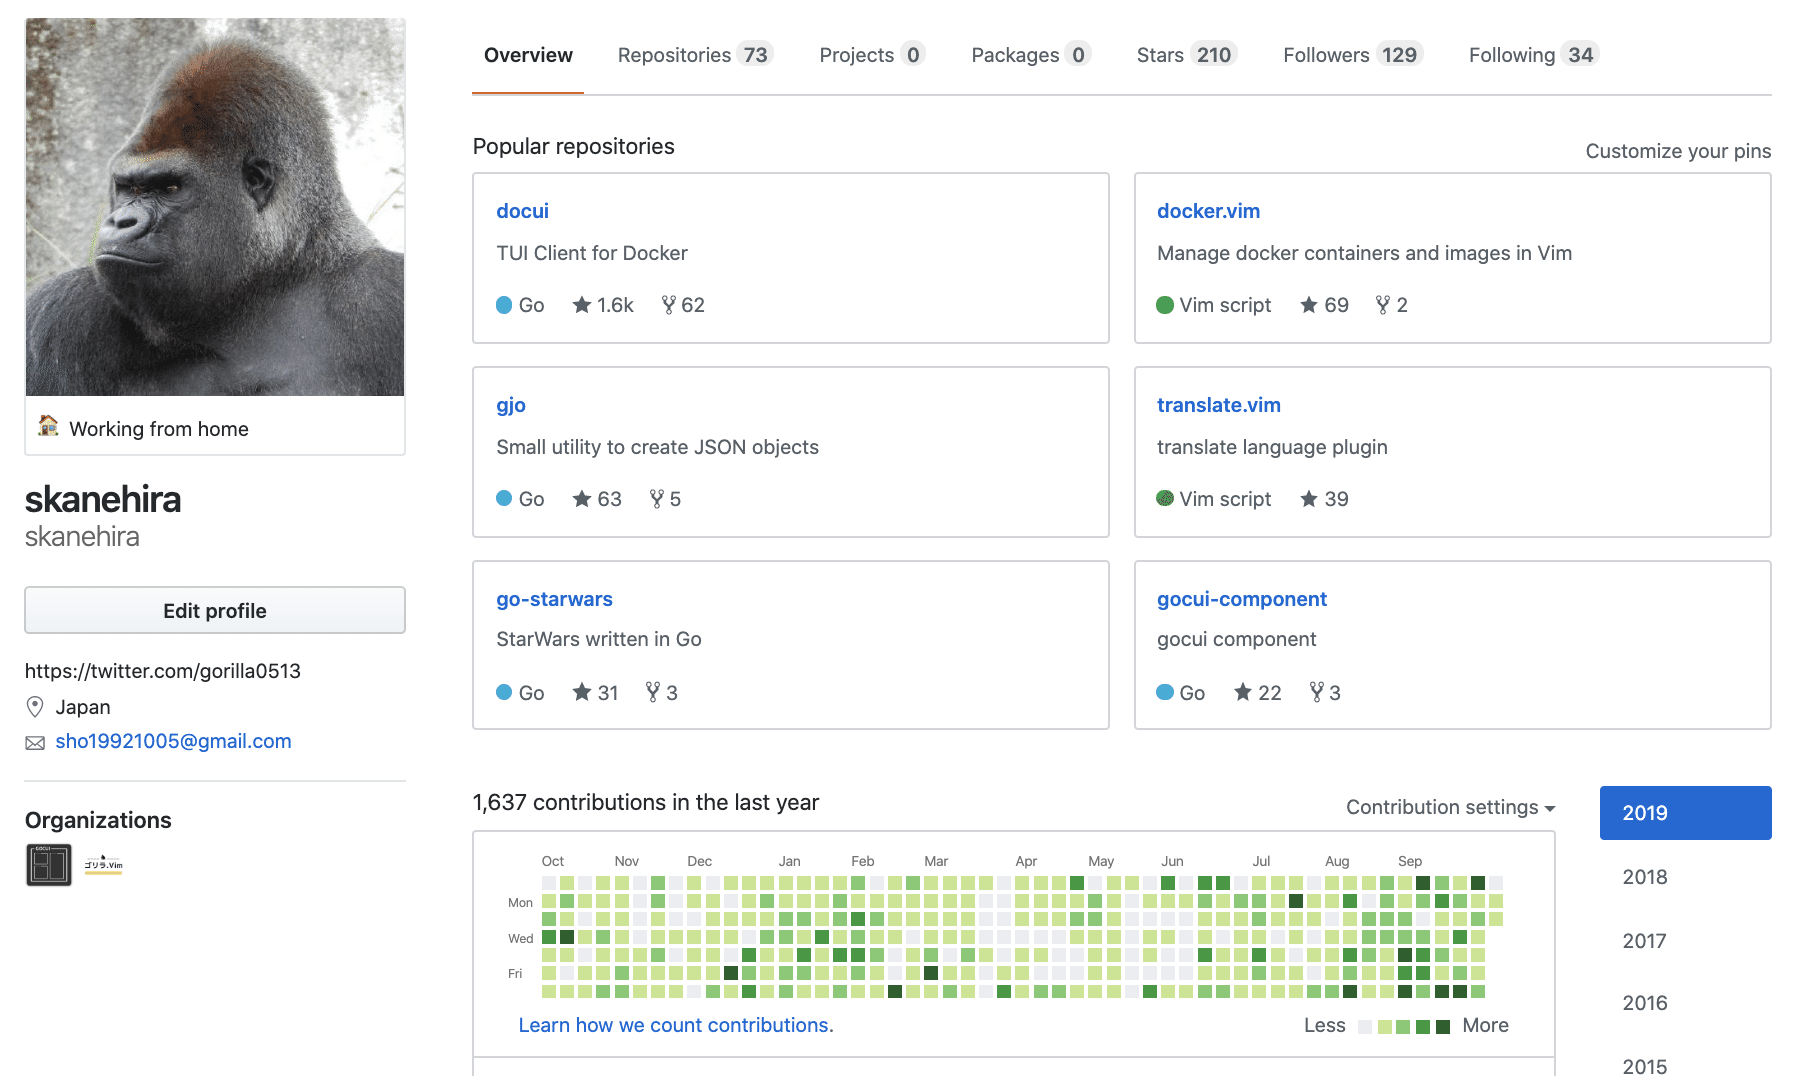1800x1076 pixels.
Task: Open the Following tab
Action: [1534, 55]
